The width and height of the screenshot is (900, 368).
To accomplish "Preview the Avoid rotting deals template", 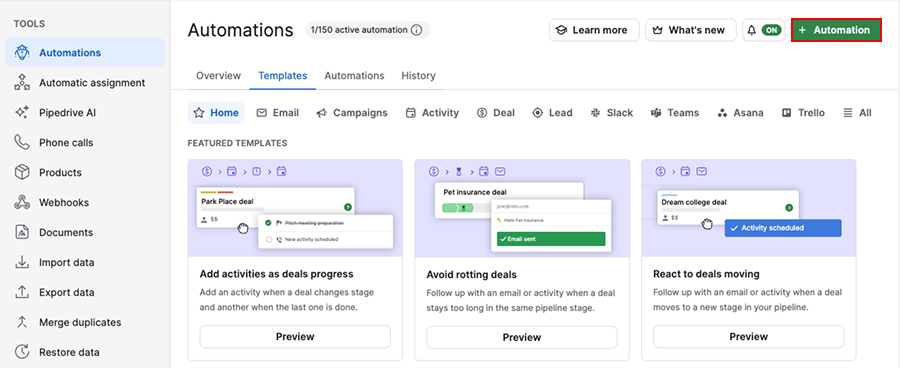I will point(522,337).
